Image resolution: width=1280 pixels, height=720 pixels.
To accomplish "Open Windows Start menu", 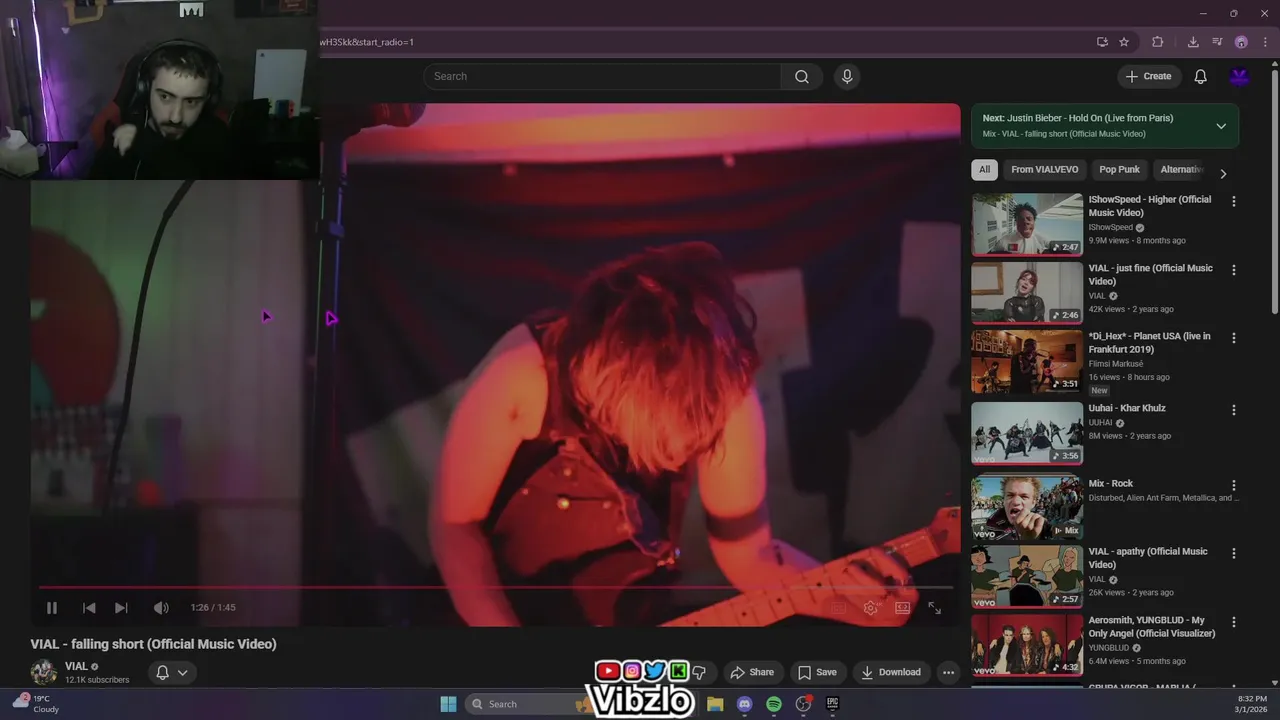I will pos(448,704).
